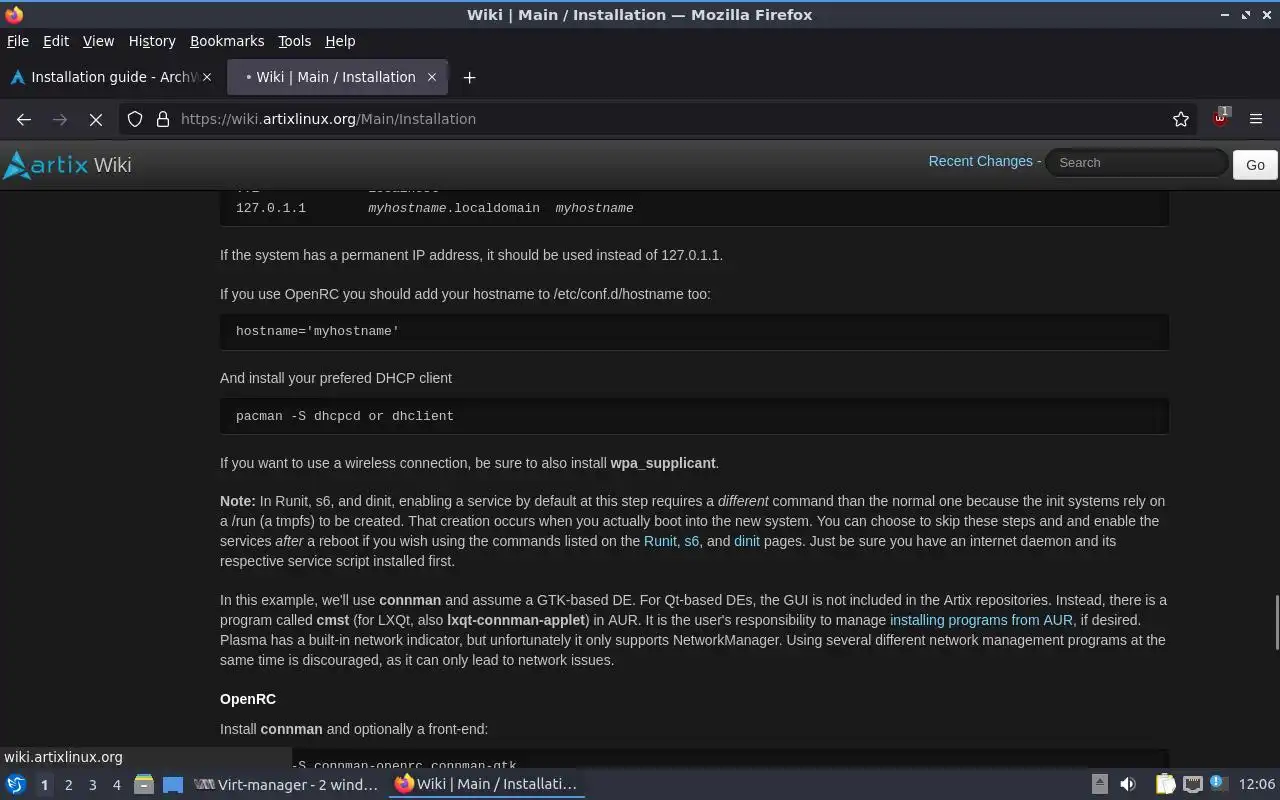Open the LXQt start menu
This screenshot has width=1280, height=800.
(x=16, y=785)
